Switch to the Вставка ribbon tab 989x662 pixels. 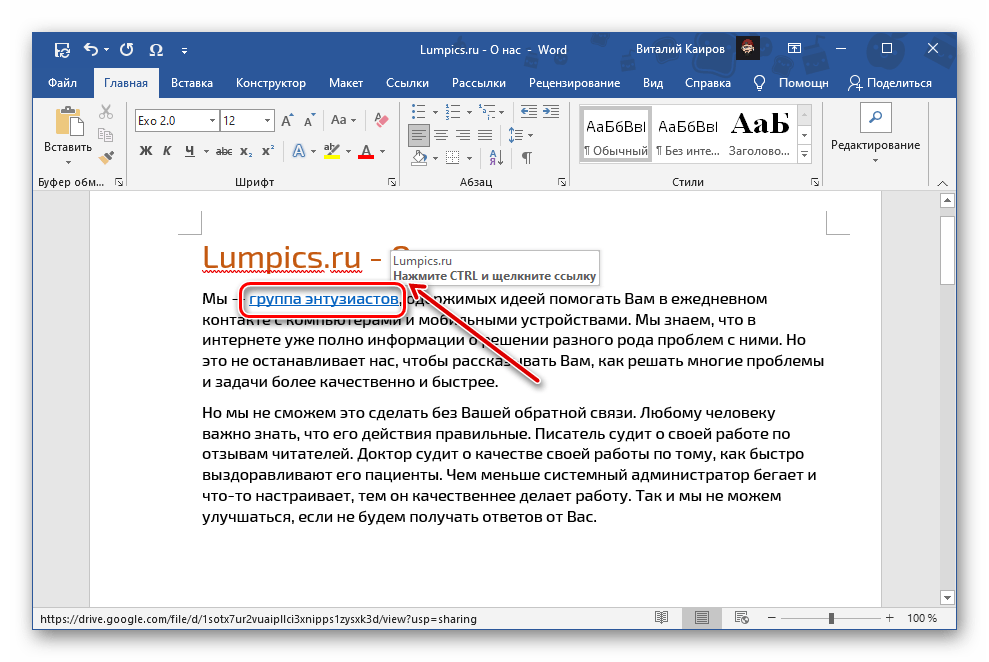coord(191,83)
